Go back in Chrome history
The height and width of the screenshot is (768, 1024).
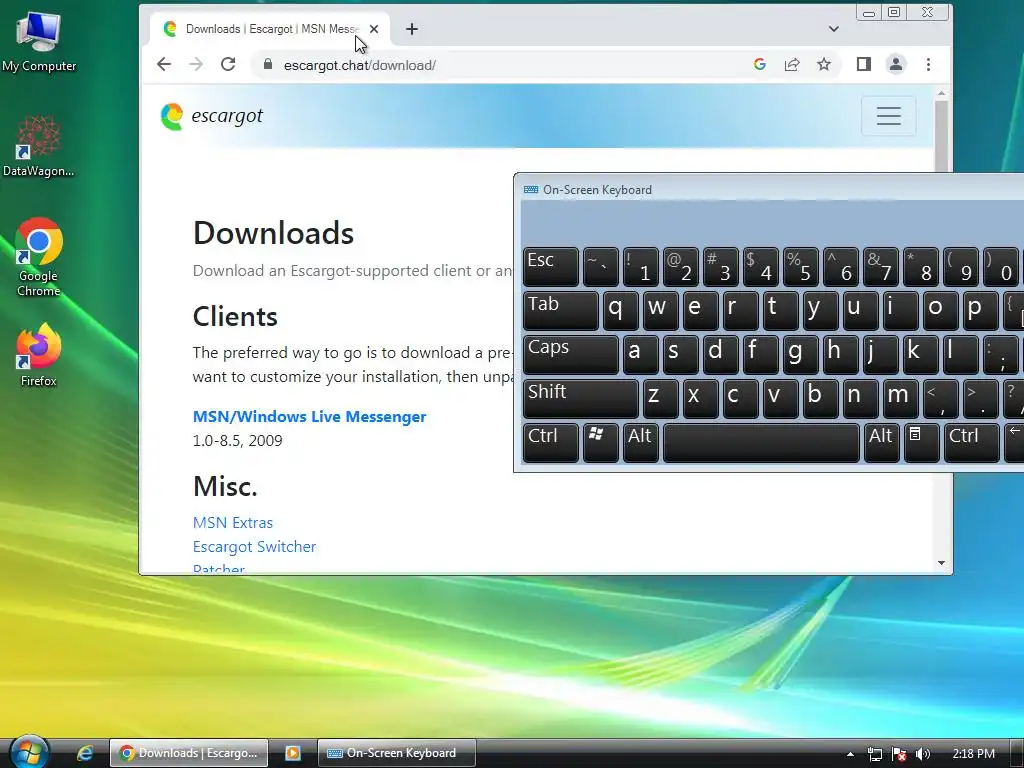(164, 64)
